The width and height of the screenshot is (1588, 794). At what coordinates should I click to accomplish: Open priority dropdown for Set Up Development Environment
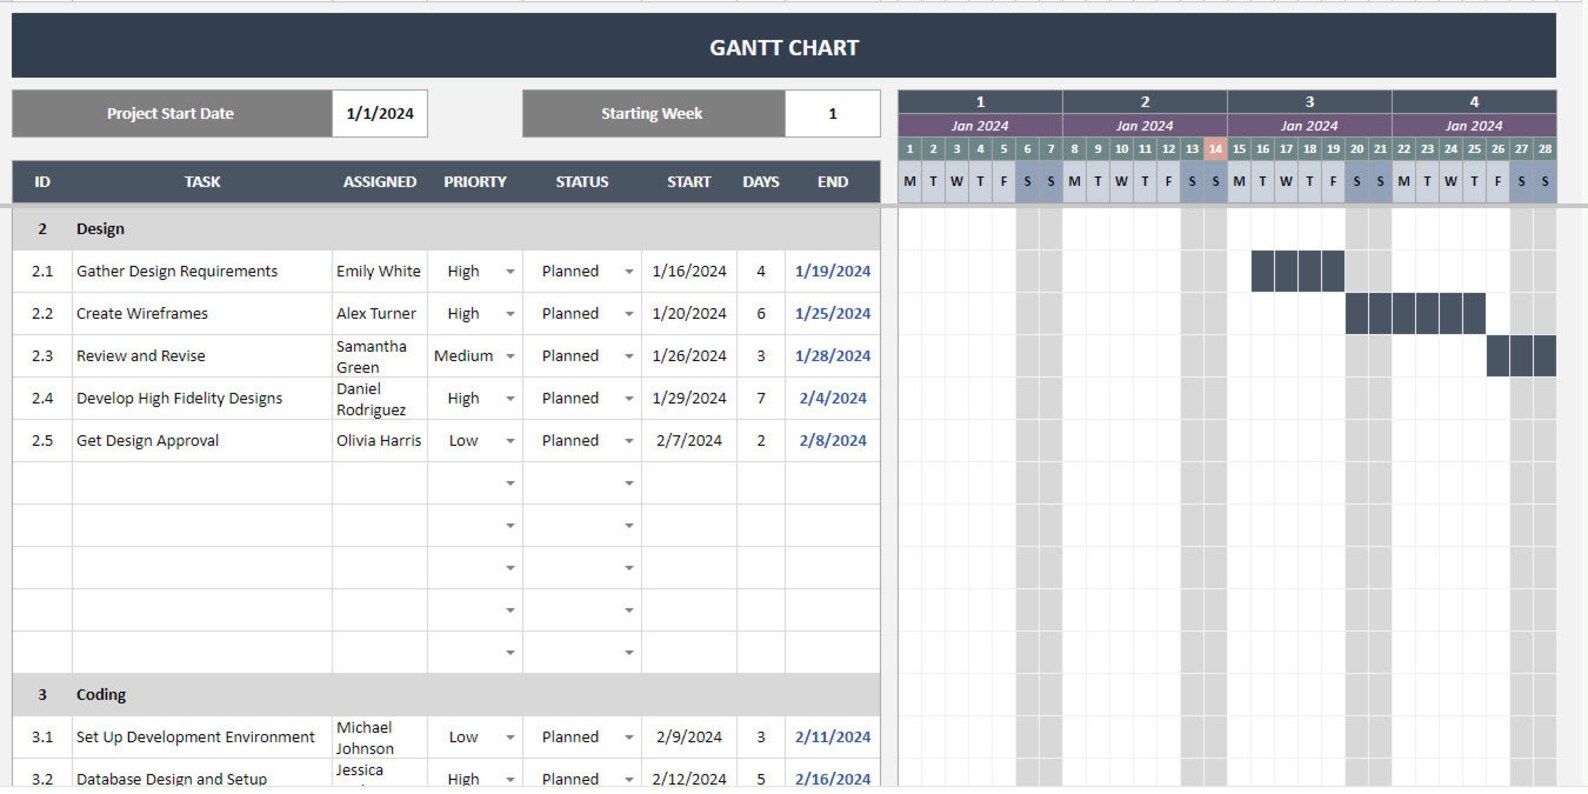pos(510,737)
